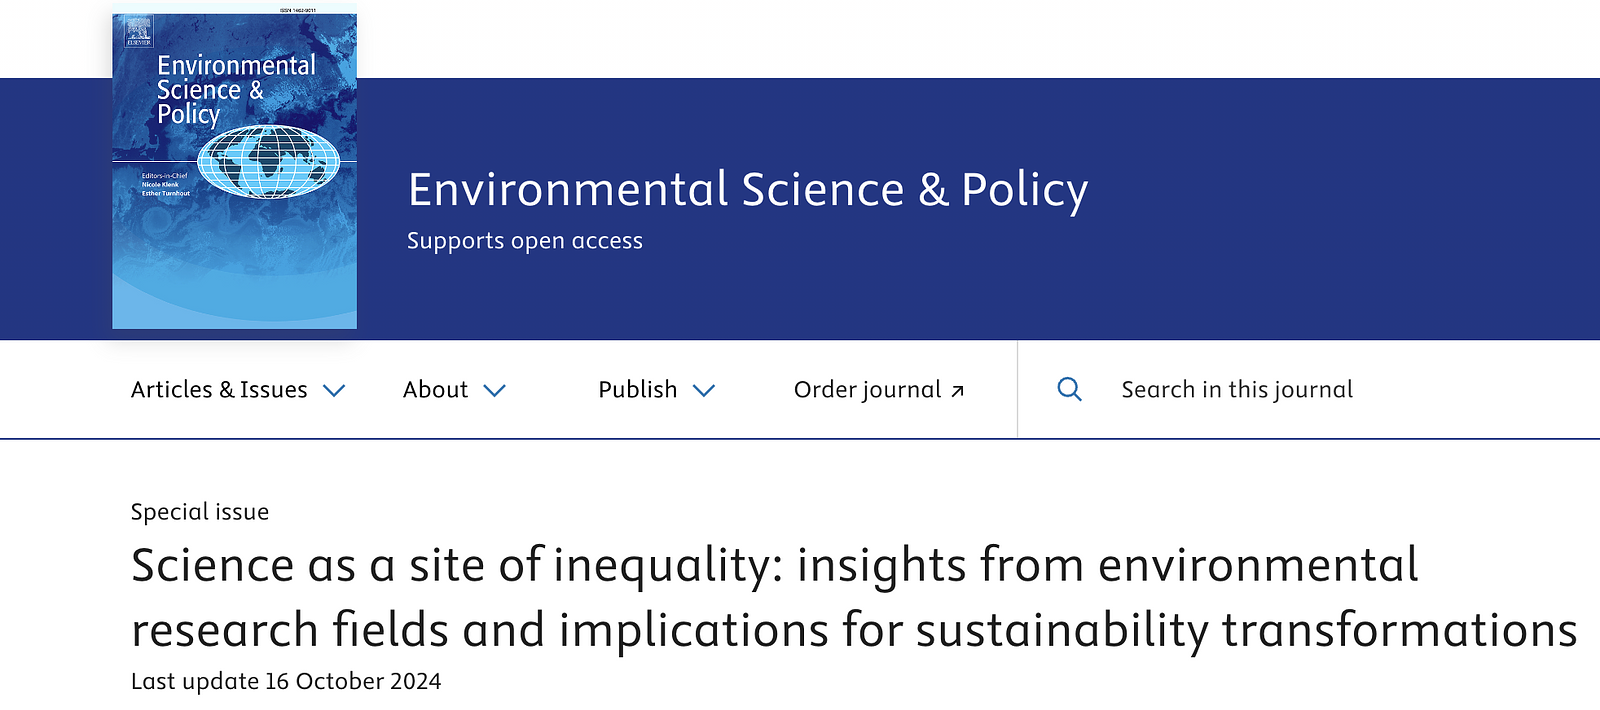Open the About menu label
The image size is (1600, 710).
coord(435,389)
